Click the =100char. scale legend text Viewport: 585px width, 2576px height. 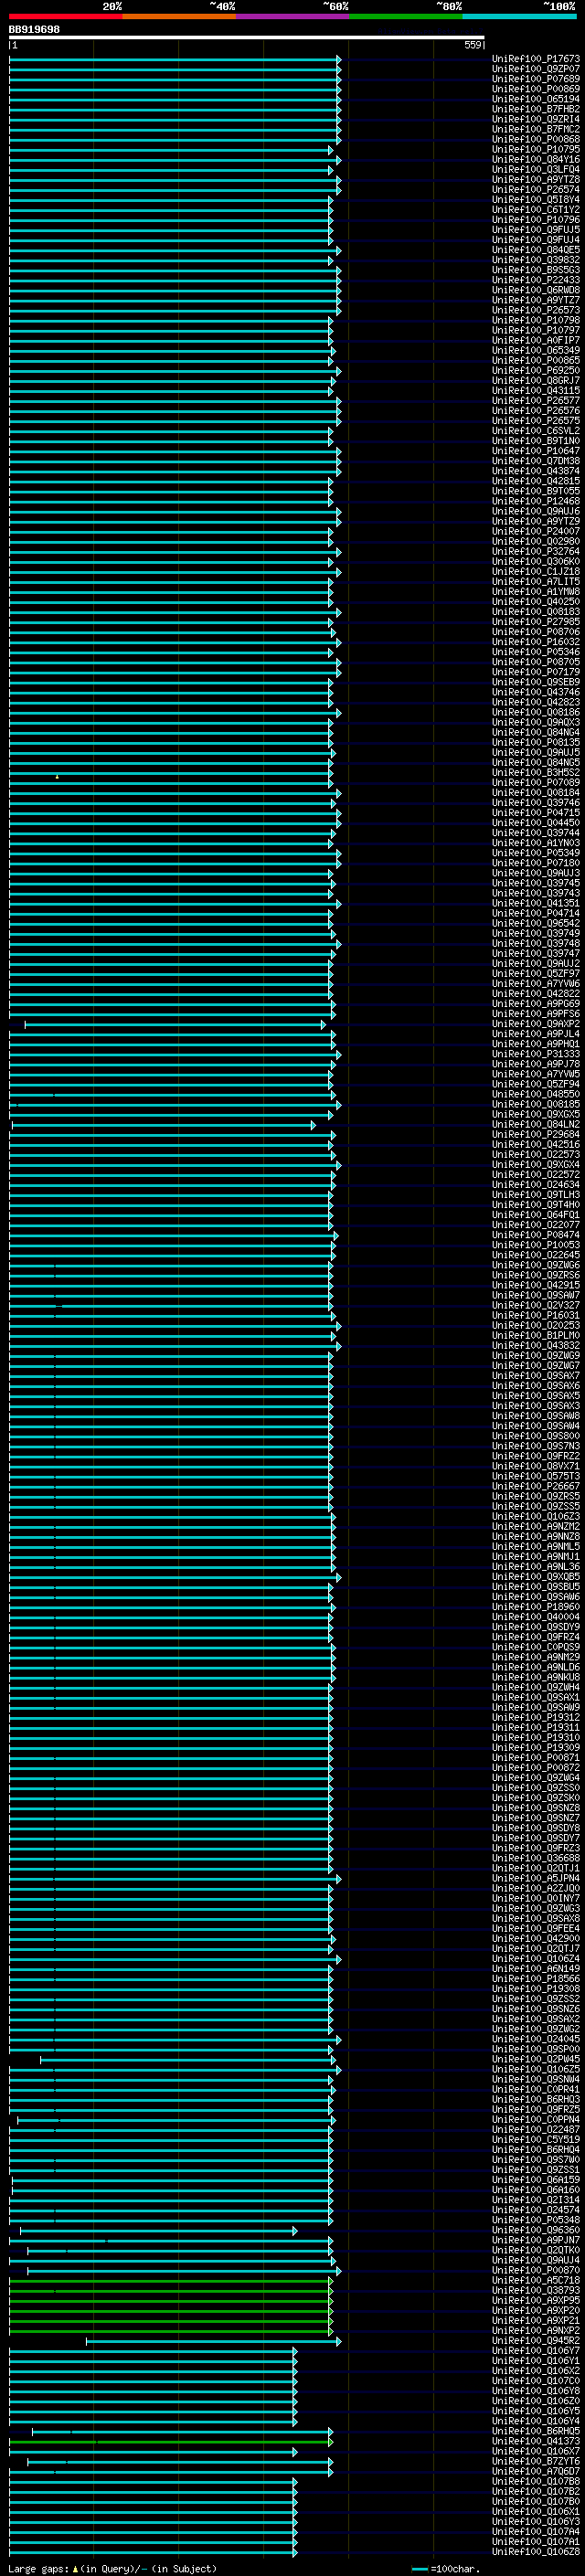coord(455,2569)
